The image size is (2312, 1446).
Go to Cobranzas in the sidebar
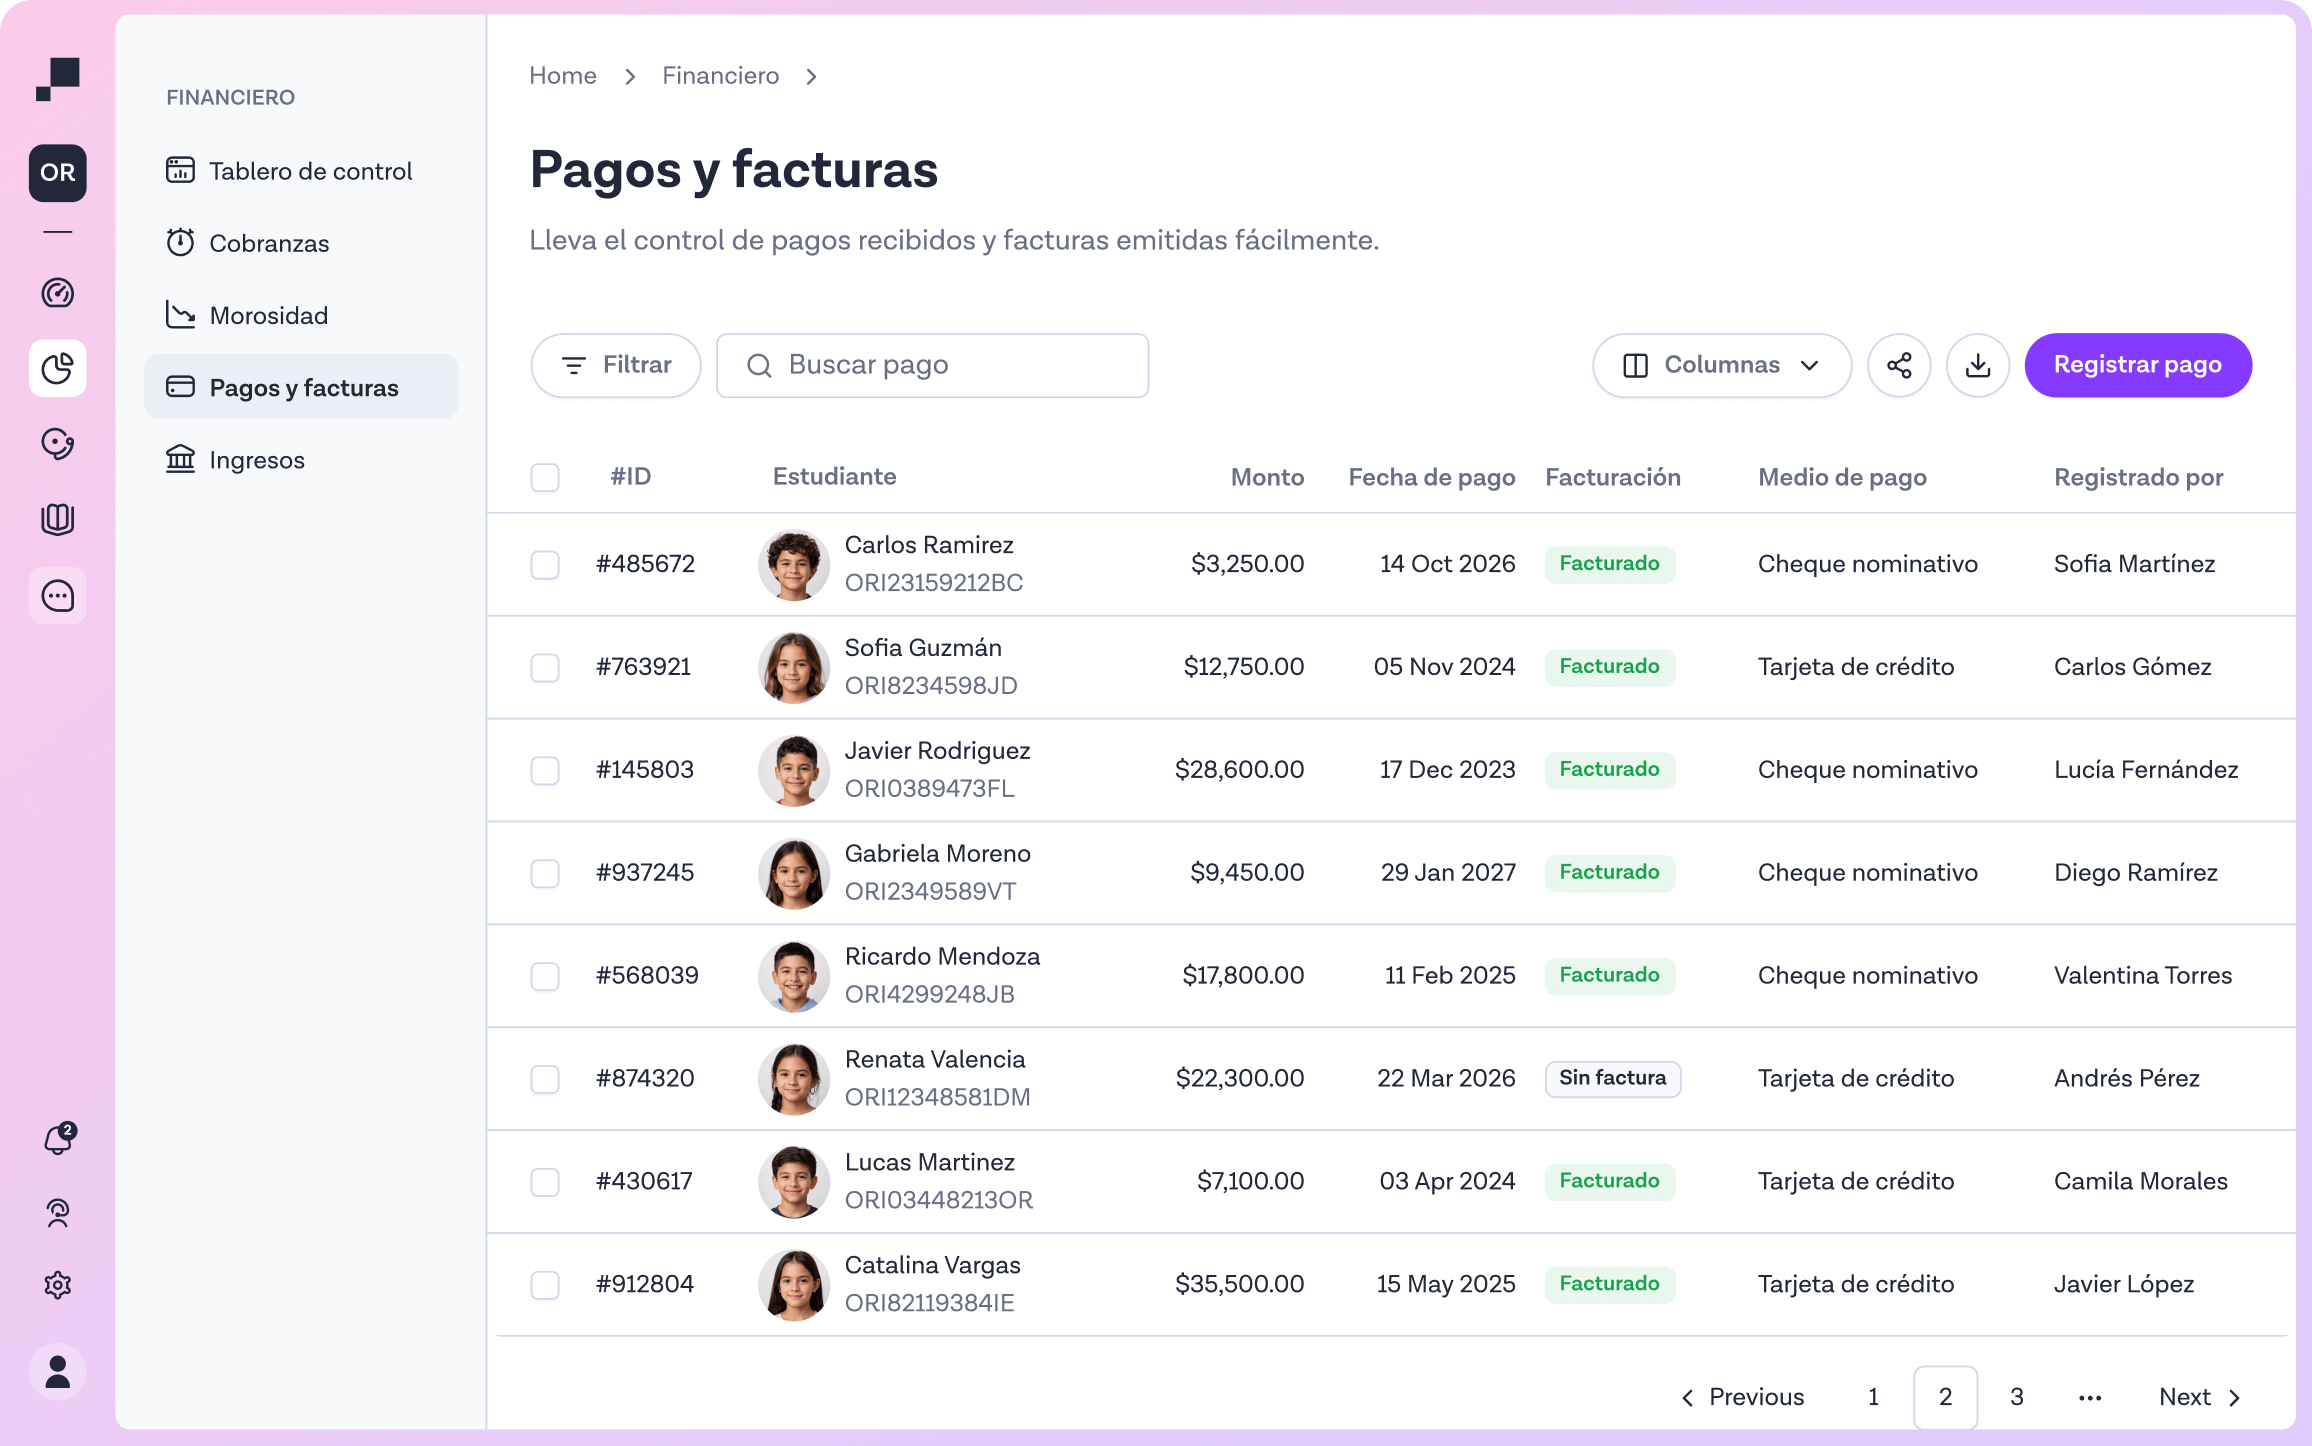click(268, 244)
